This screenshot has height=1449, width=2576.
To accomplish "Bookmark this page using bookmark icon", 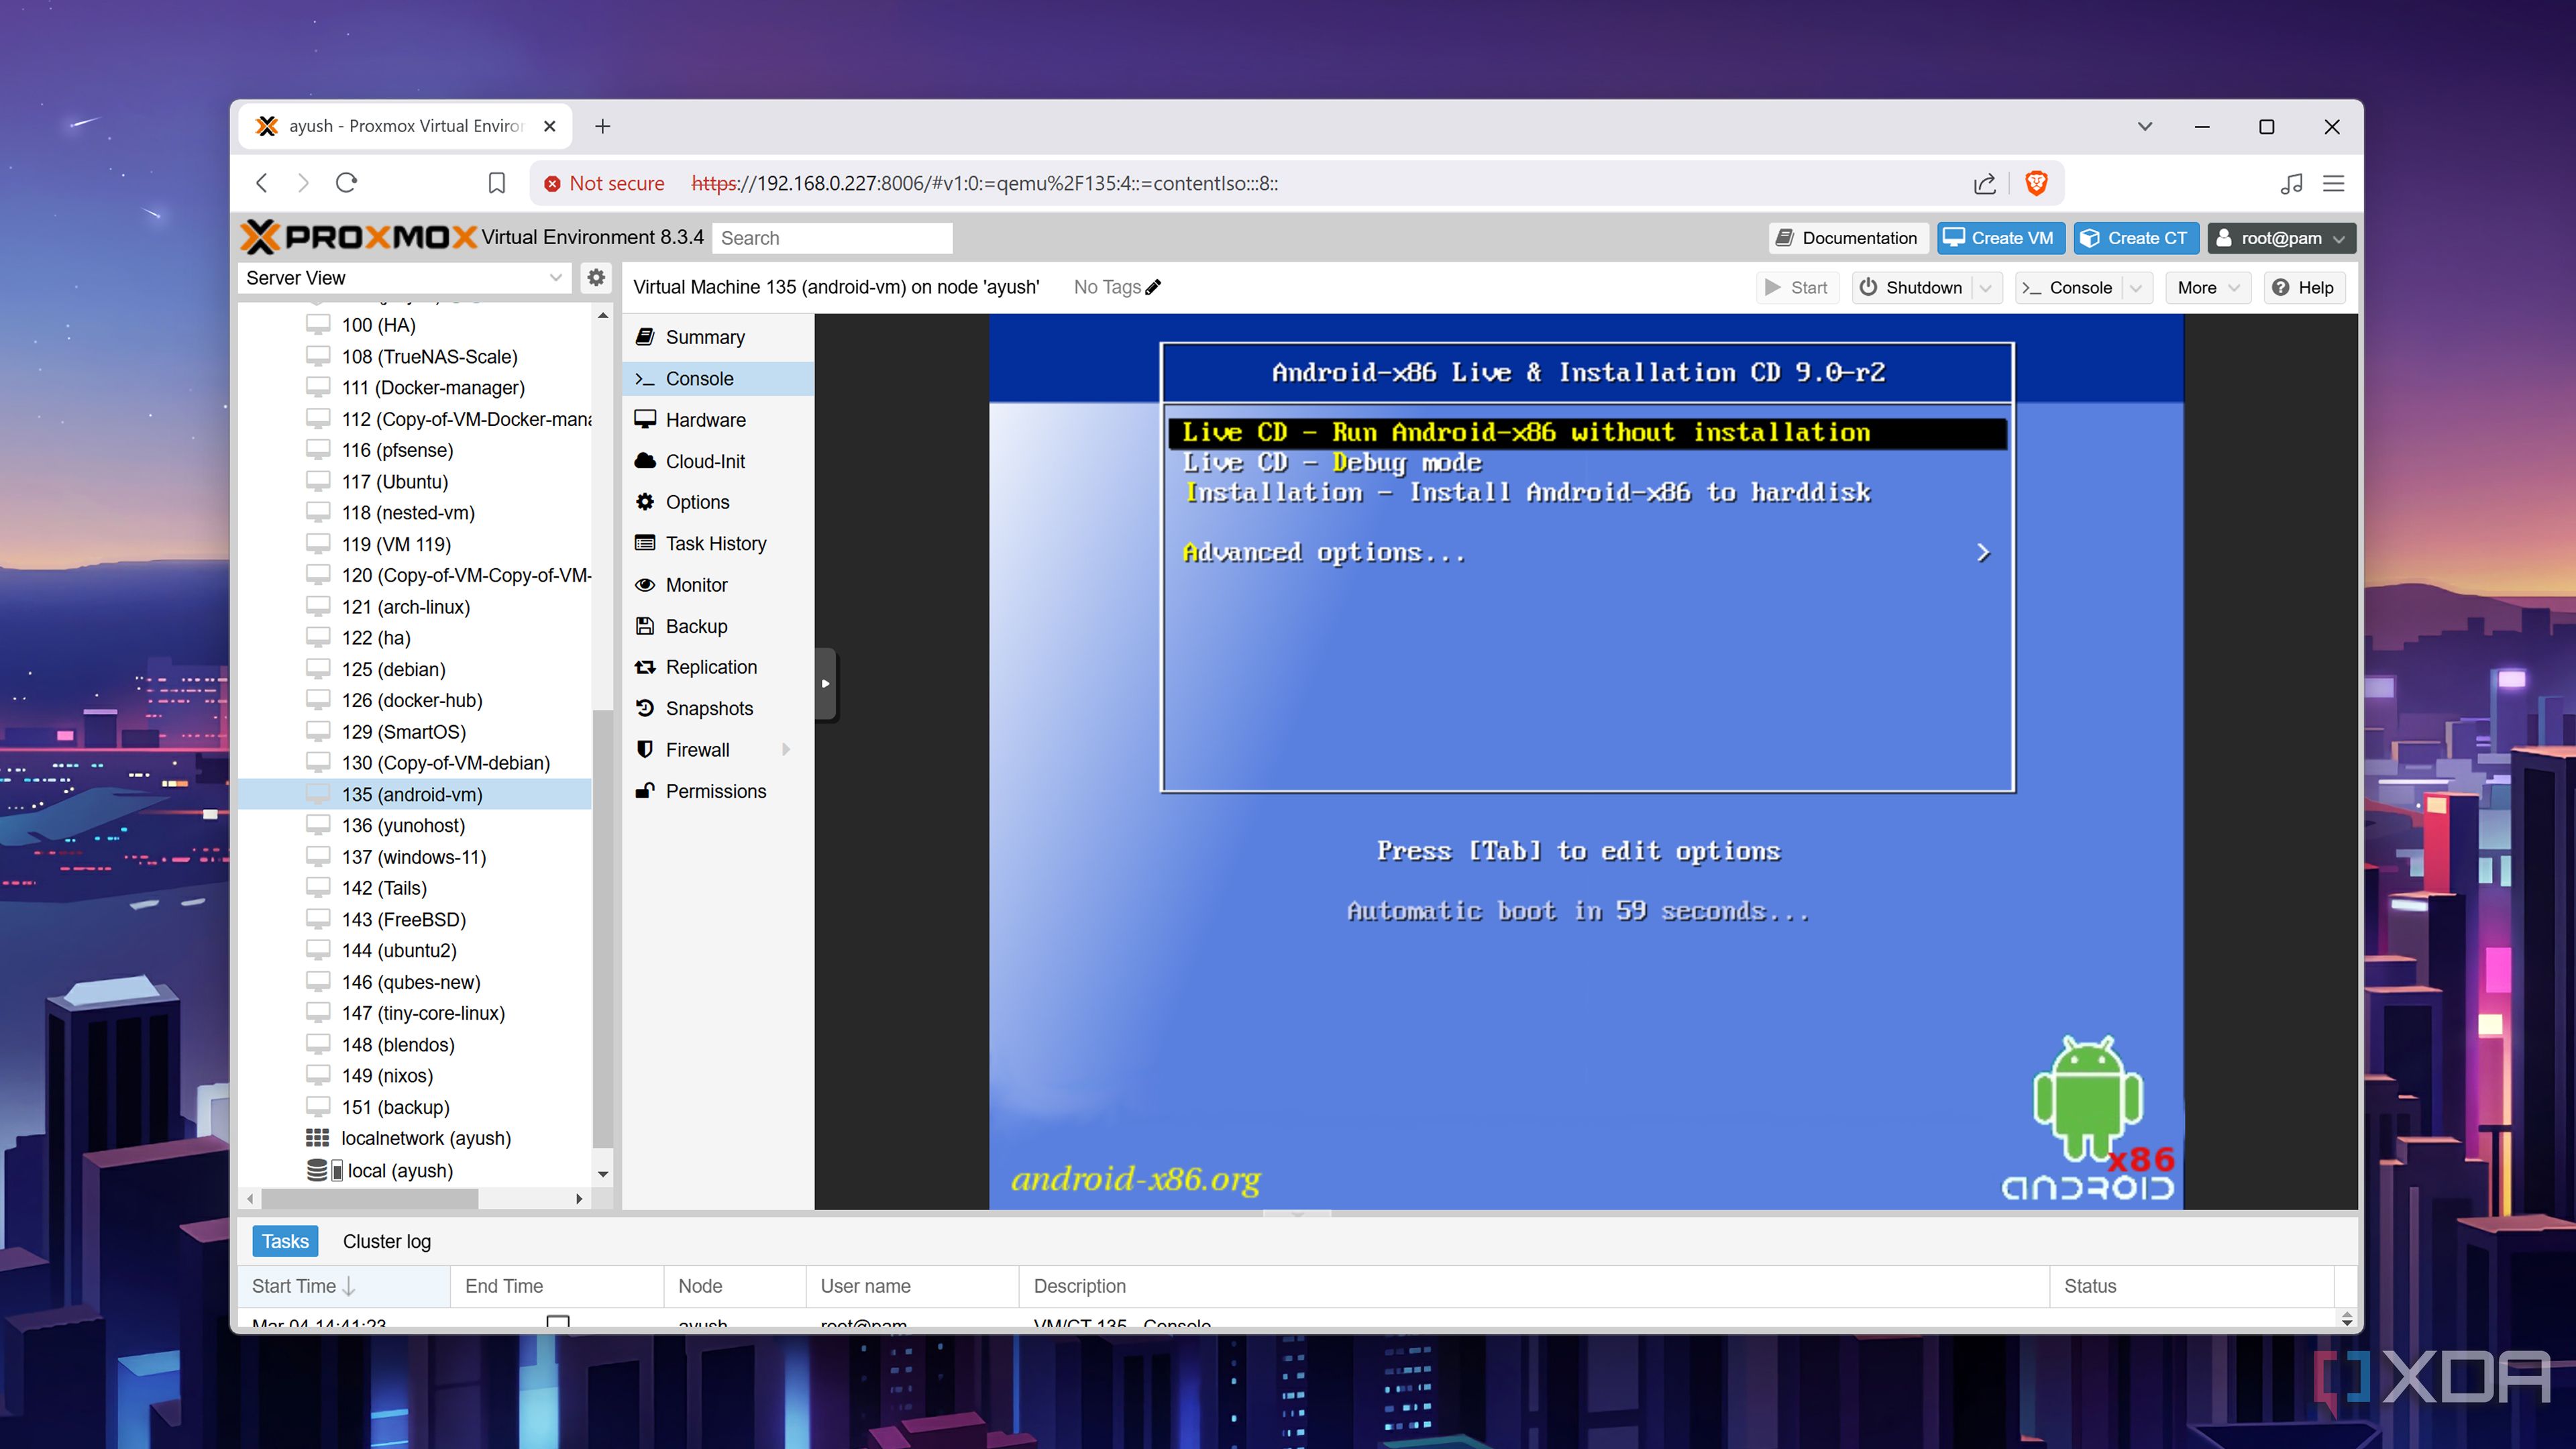I will tap(496, 183).
